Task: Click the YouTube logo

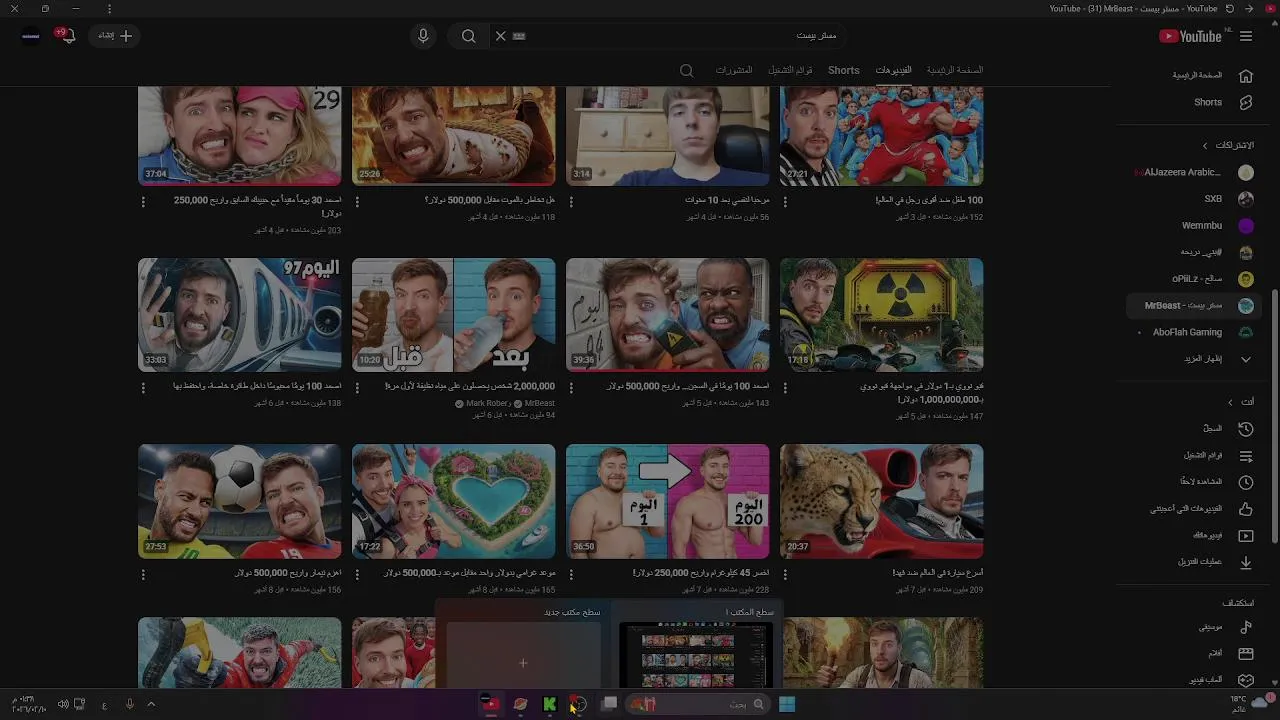Action: 1190,36
